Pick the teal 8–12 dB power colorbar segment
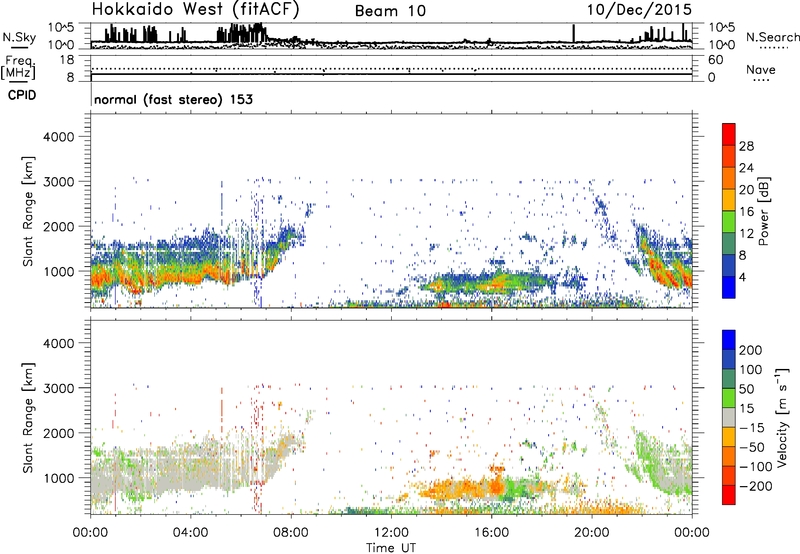800x554 pixels. click(x=729, y=244)
